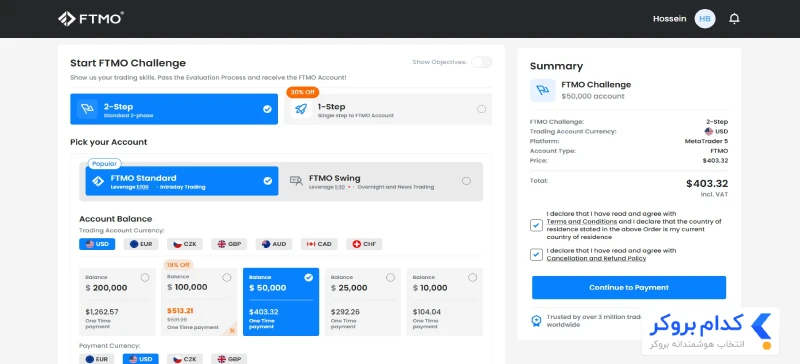Screen dimensions: 800x364
Task: Select the 2-Step challenge option
Action: 174,109
